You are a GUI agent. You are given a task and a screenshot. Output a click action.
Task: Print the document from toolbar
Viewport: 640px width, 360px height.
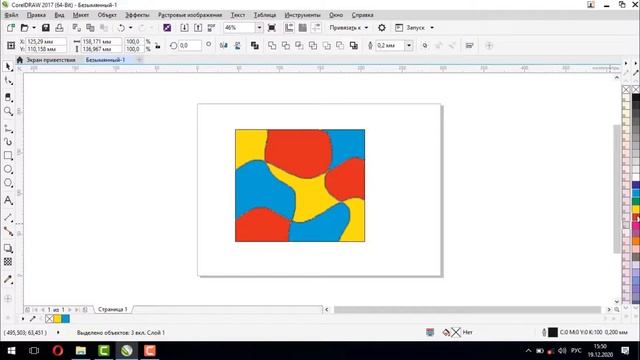(x=59, y=28)
